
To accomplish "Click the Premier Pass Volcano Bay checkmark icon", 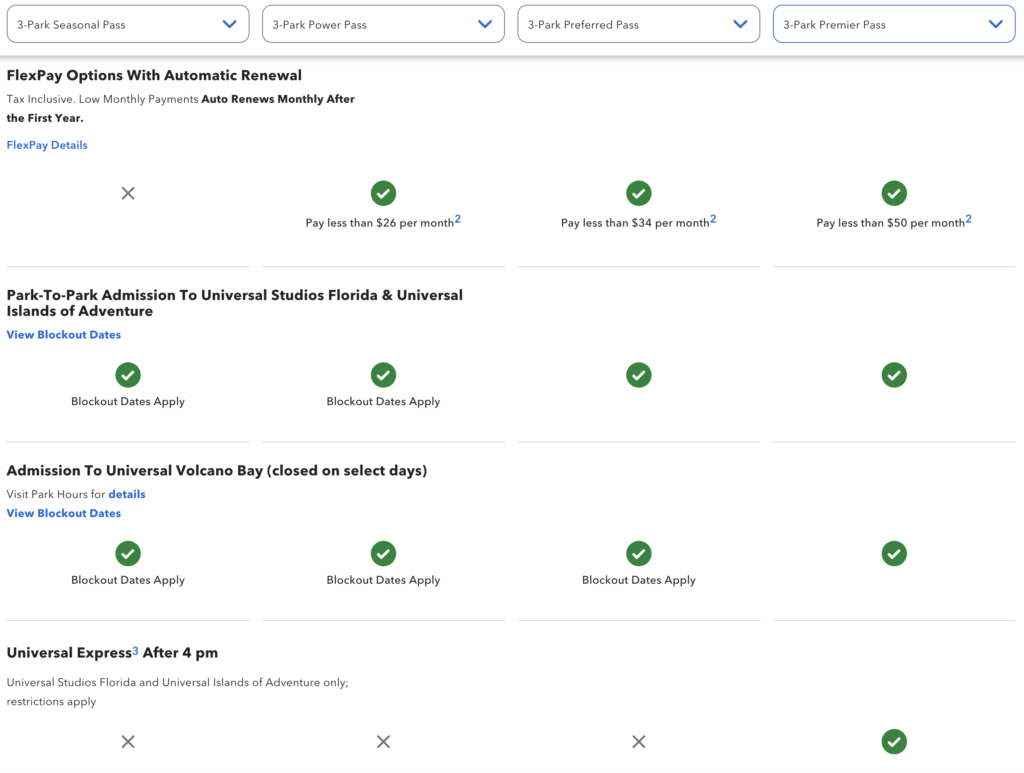I will [x=894, y=553].
